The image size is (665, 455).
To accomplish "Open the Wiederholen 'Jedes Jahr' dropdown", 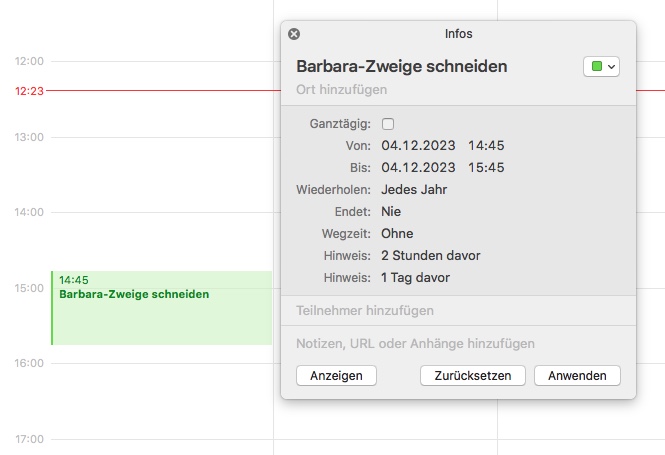I will coord(414,189).
